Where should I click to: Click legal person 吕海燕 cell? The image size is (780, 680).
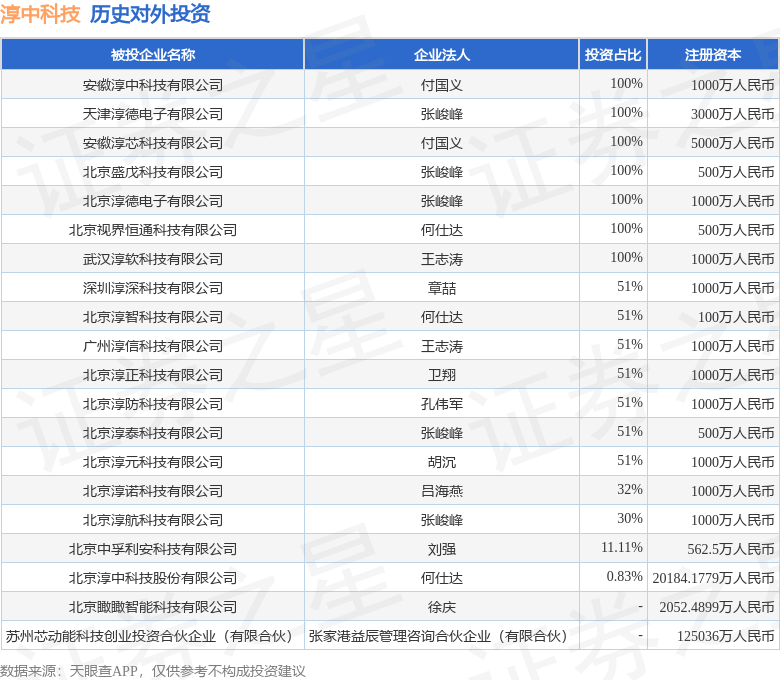(442, 491)
